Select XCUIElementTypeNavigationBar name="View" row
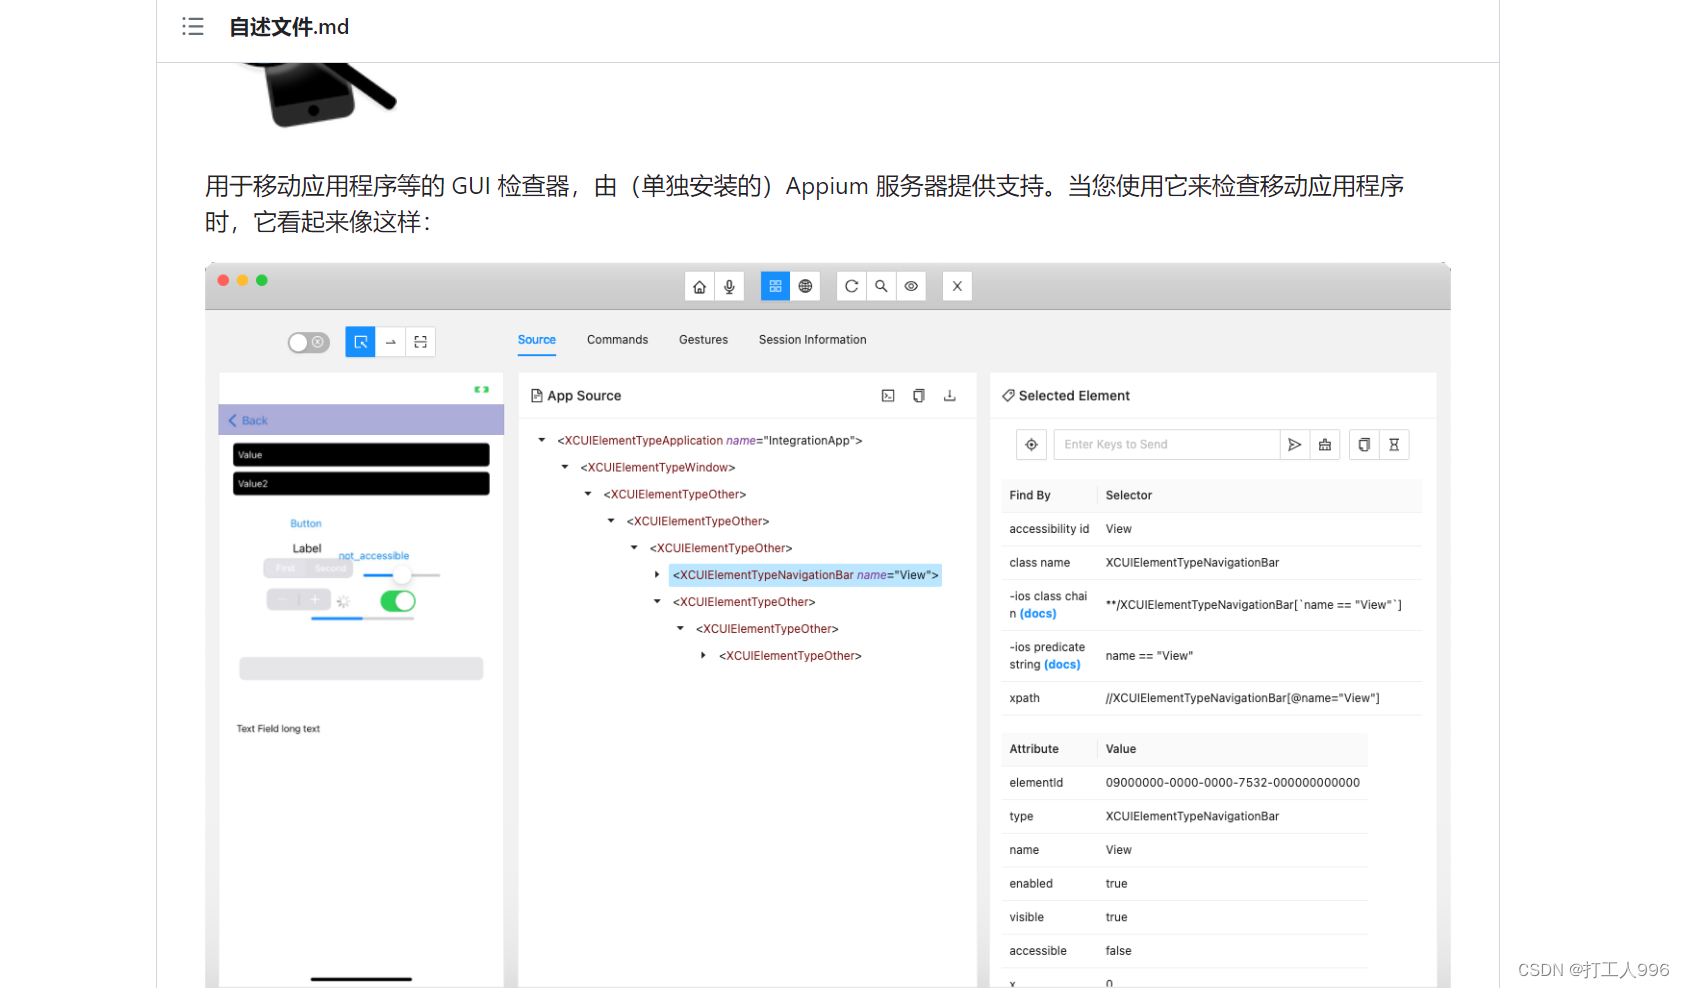The height and width of the screenshot is (988, 1684). pyautogui.click(x=805, y=575)
